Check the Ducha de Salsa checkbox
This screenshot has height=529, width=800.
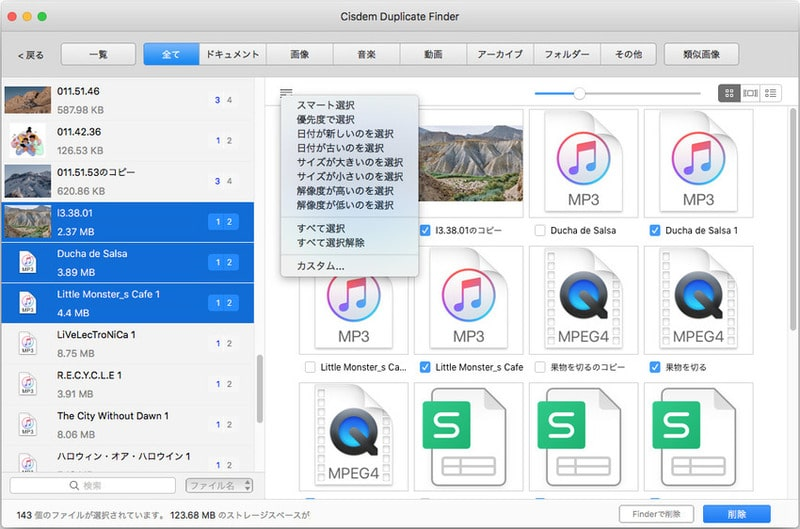tap(541, 230)
